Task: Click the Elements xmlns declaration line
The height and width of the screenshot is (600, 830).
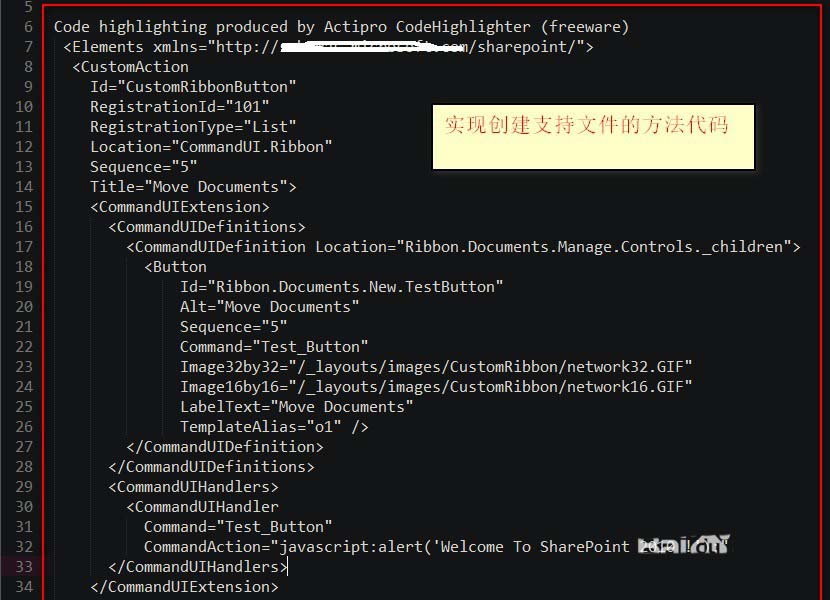Action: 328,46
